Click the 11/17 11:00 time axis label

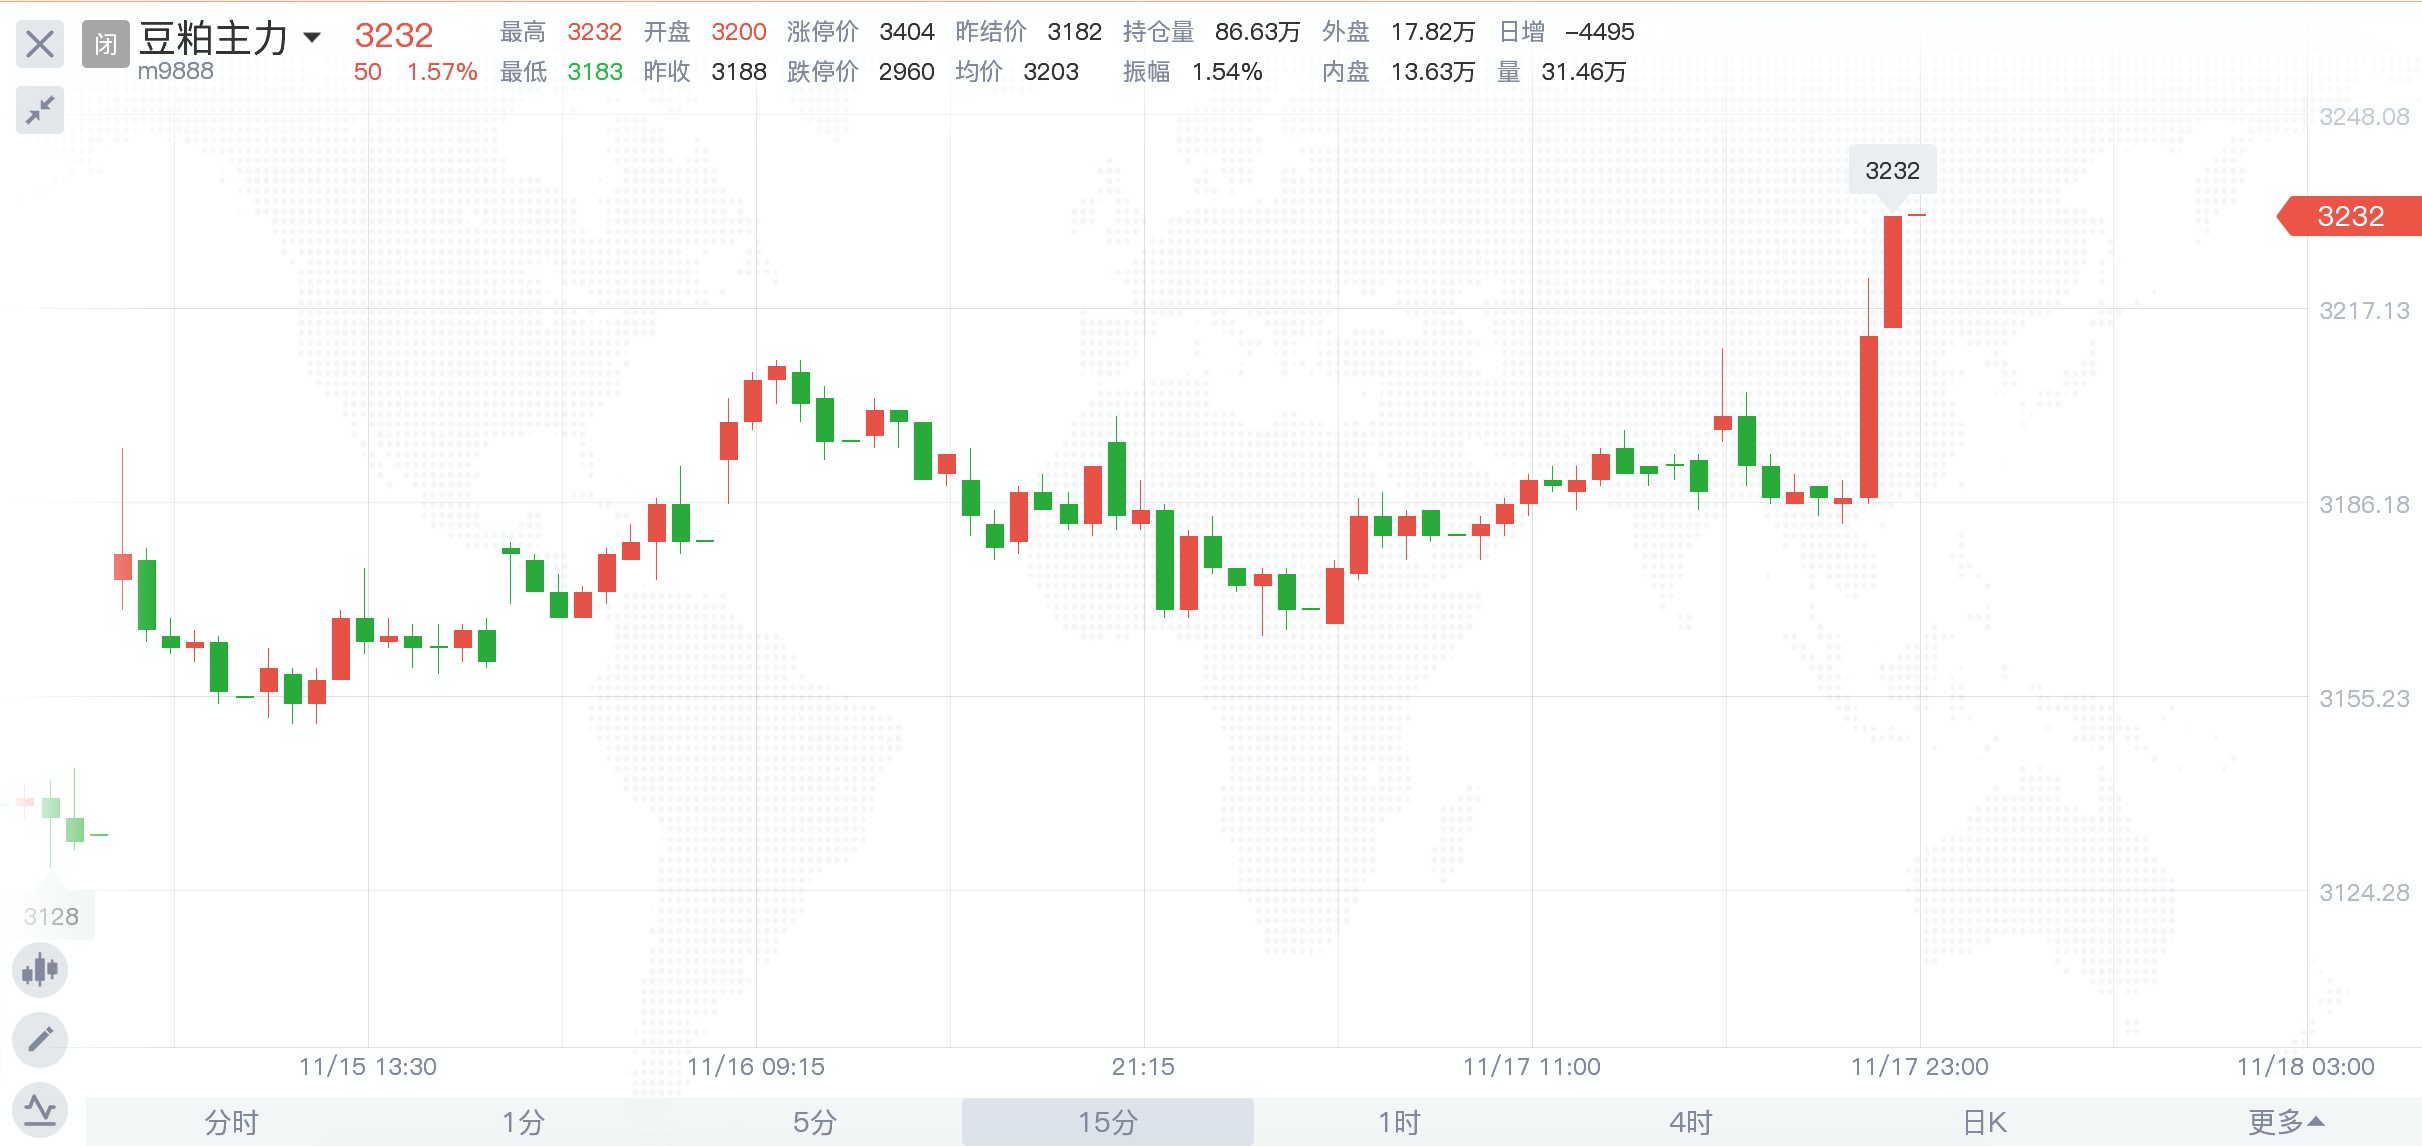(x=1532, y=1067)
